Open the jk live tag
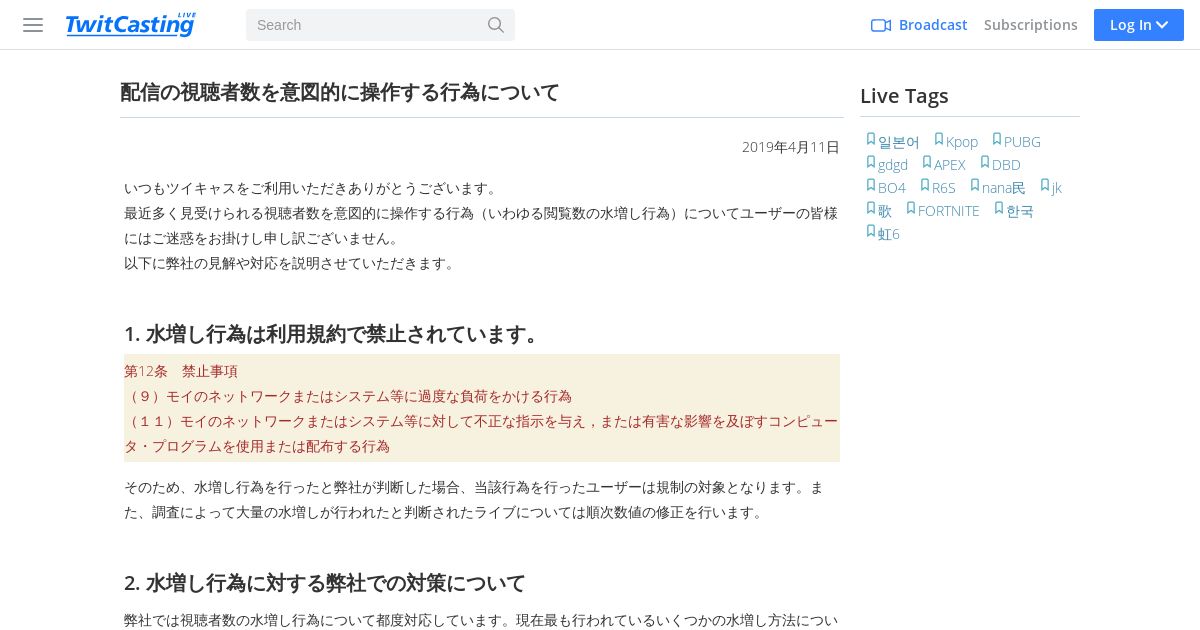 [x=1057, y=188]
